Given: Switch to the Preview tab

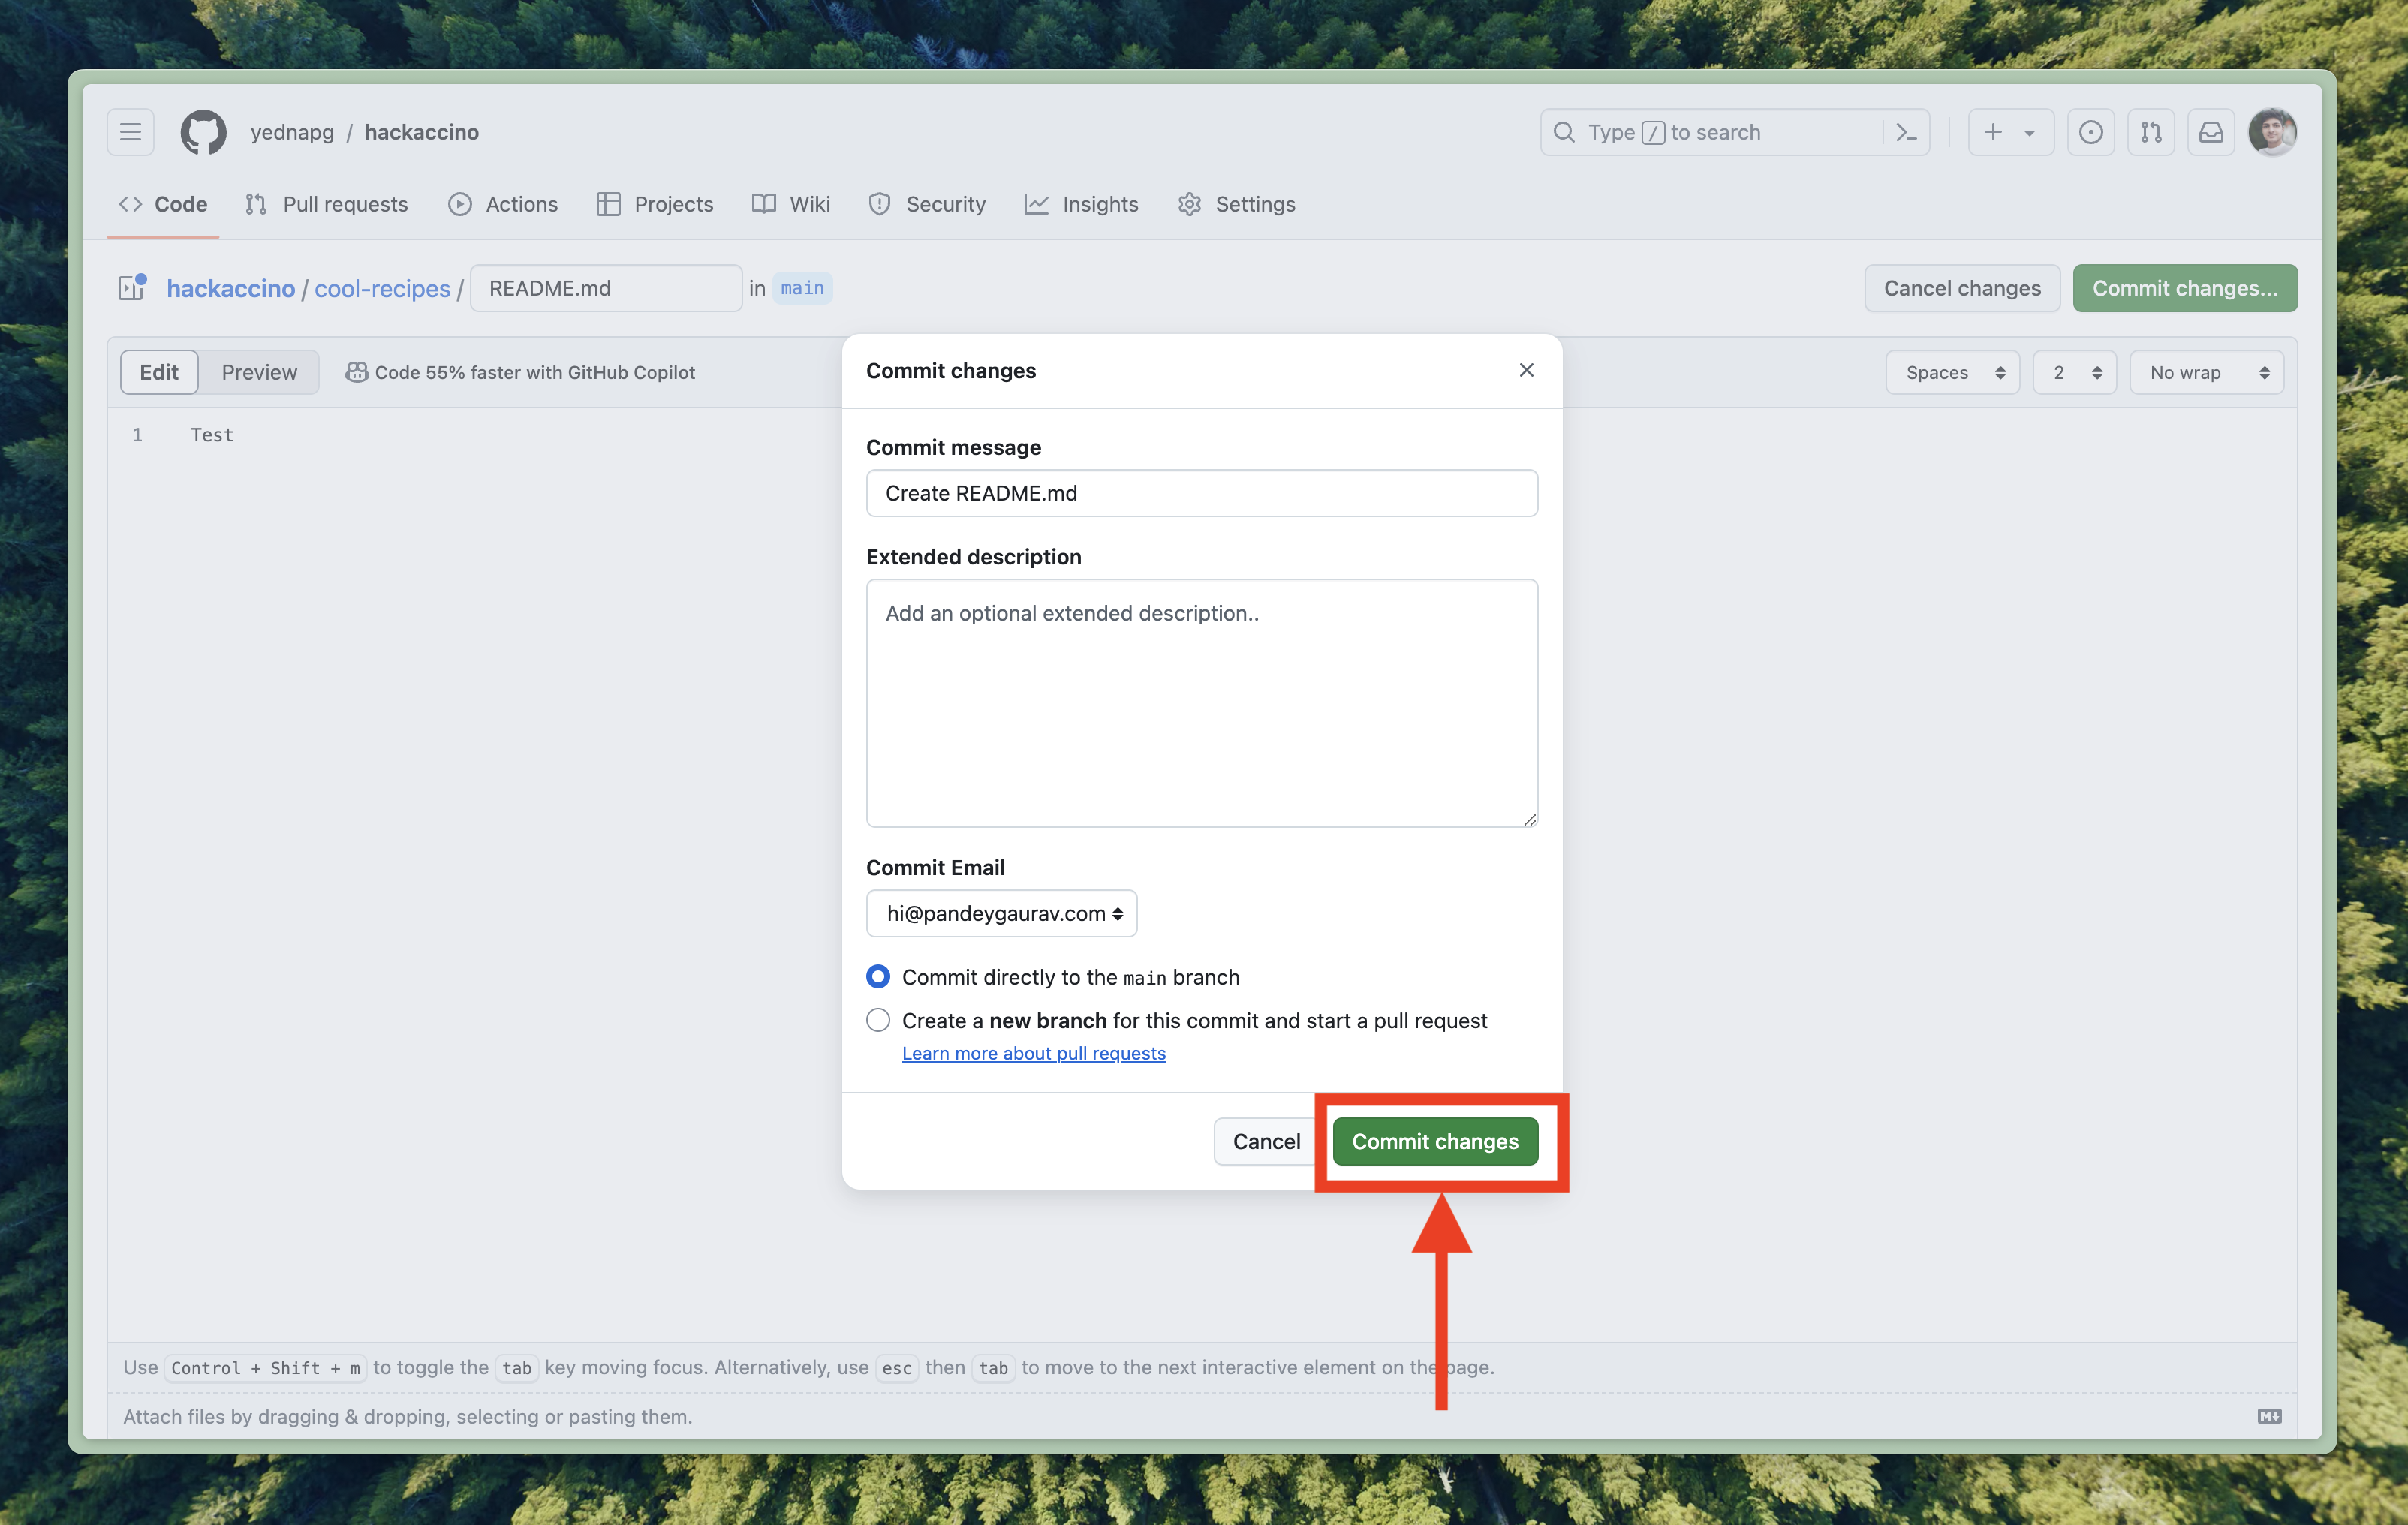Looking at the screenshot, I should pos(258,370).
